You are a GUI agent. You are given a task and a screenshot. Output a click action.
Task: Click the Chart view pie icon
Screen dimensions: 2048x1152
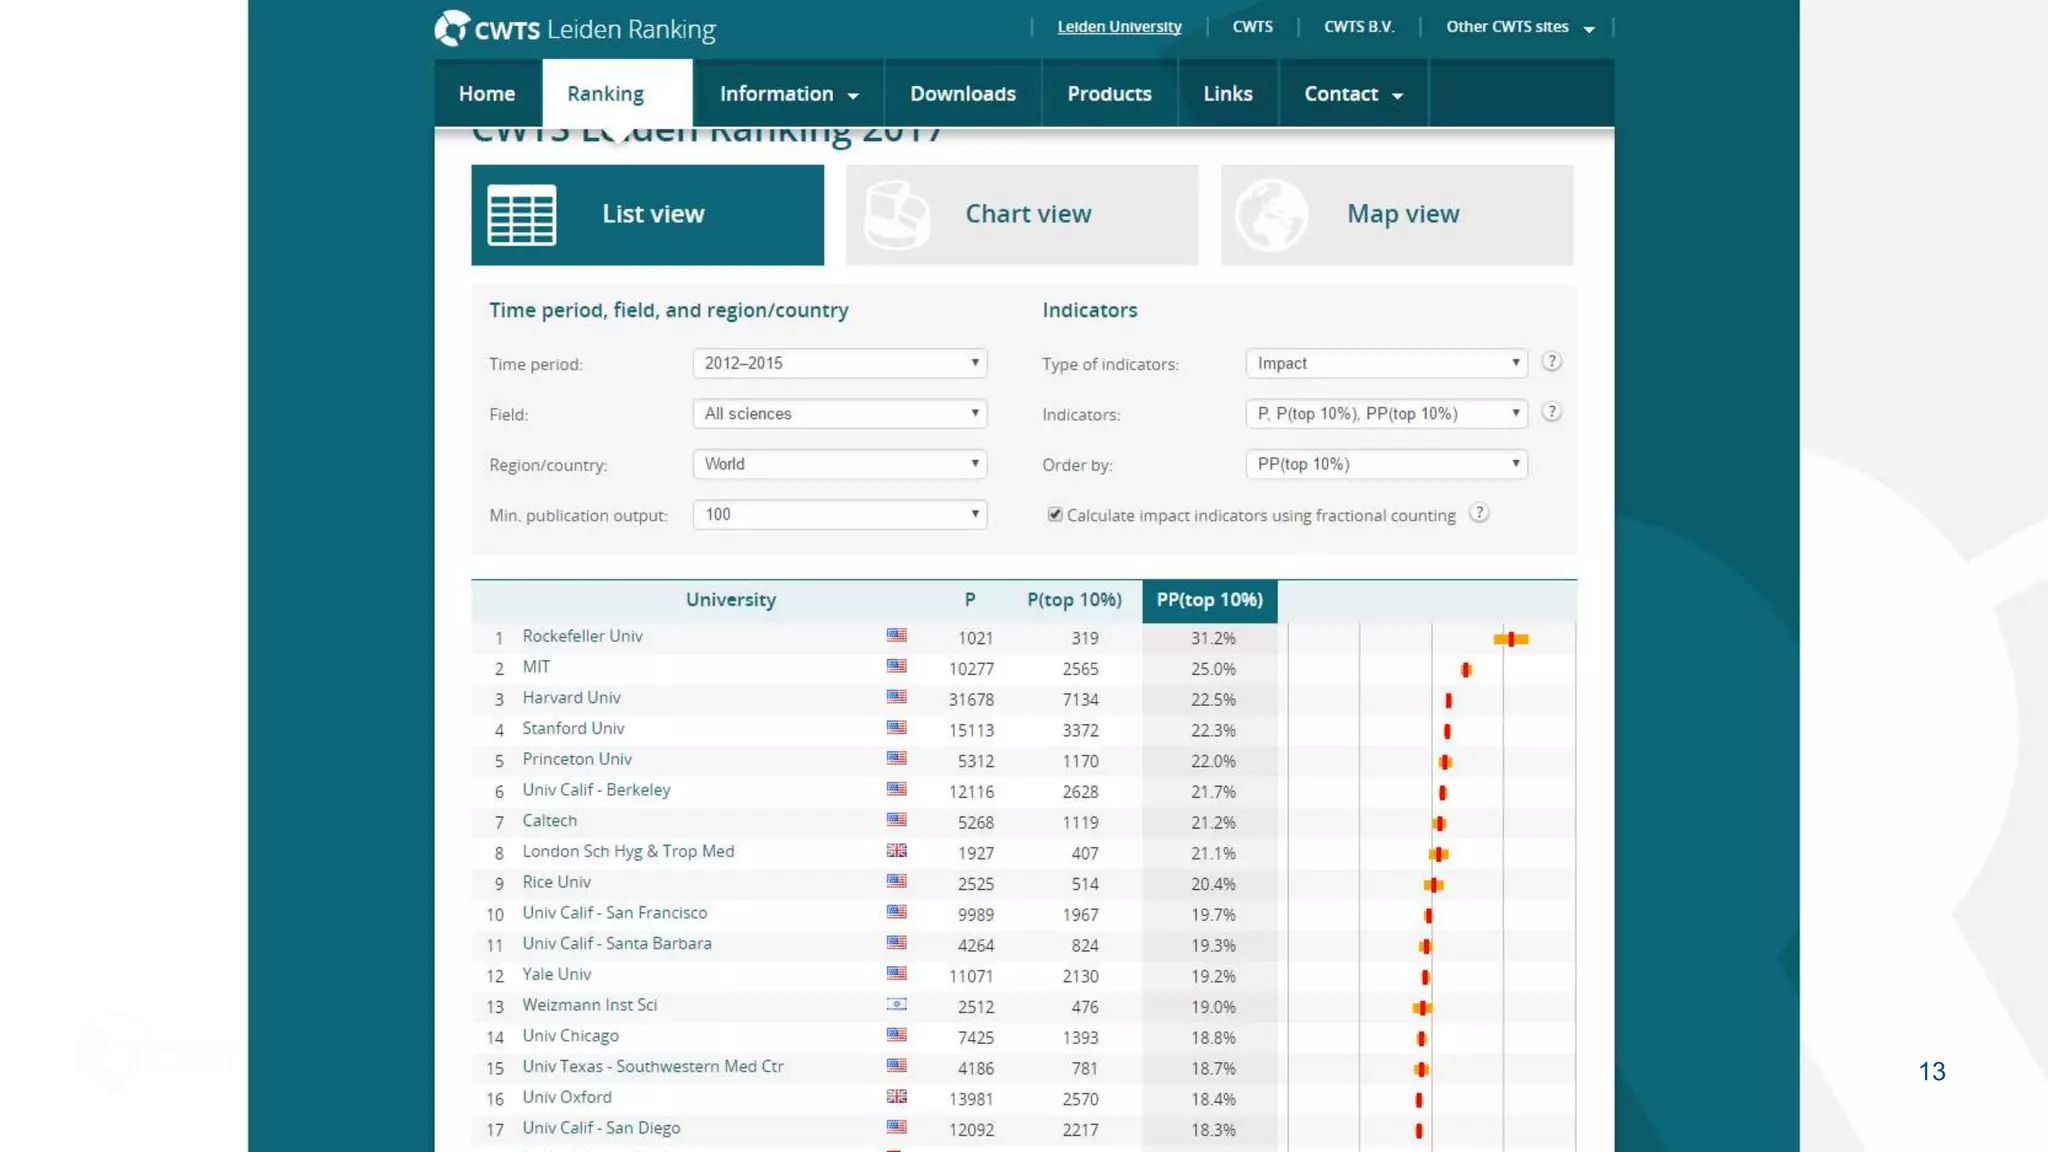[x=896, y=215]
